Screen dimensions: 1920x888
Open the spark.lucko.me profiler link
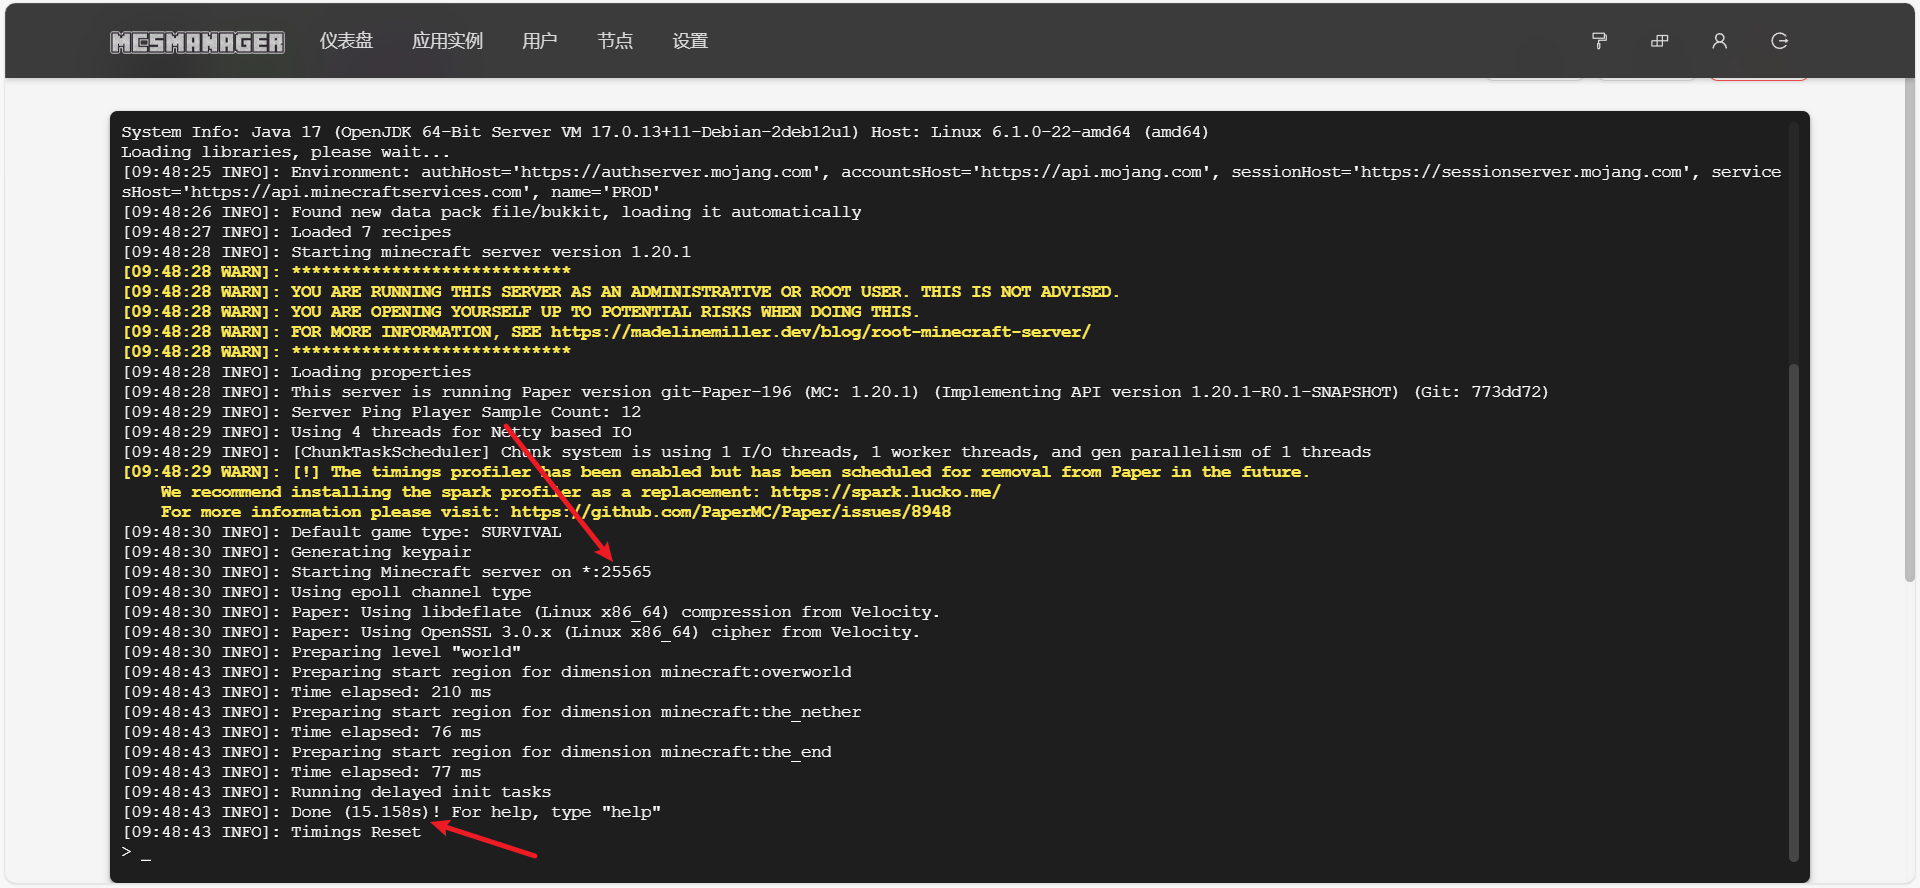[x=885, y=492]
